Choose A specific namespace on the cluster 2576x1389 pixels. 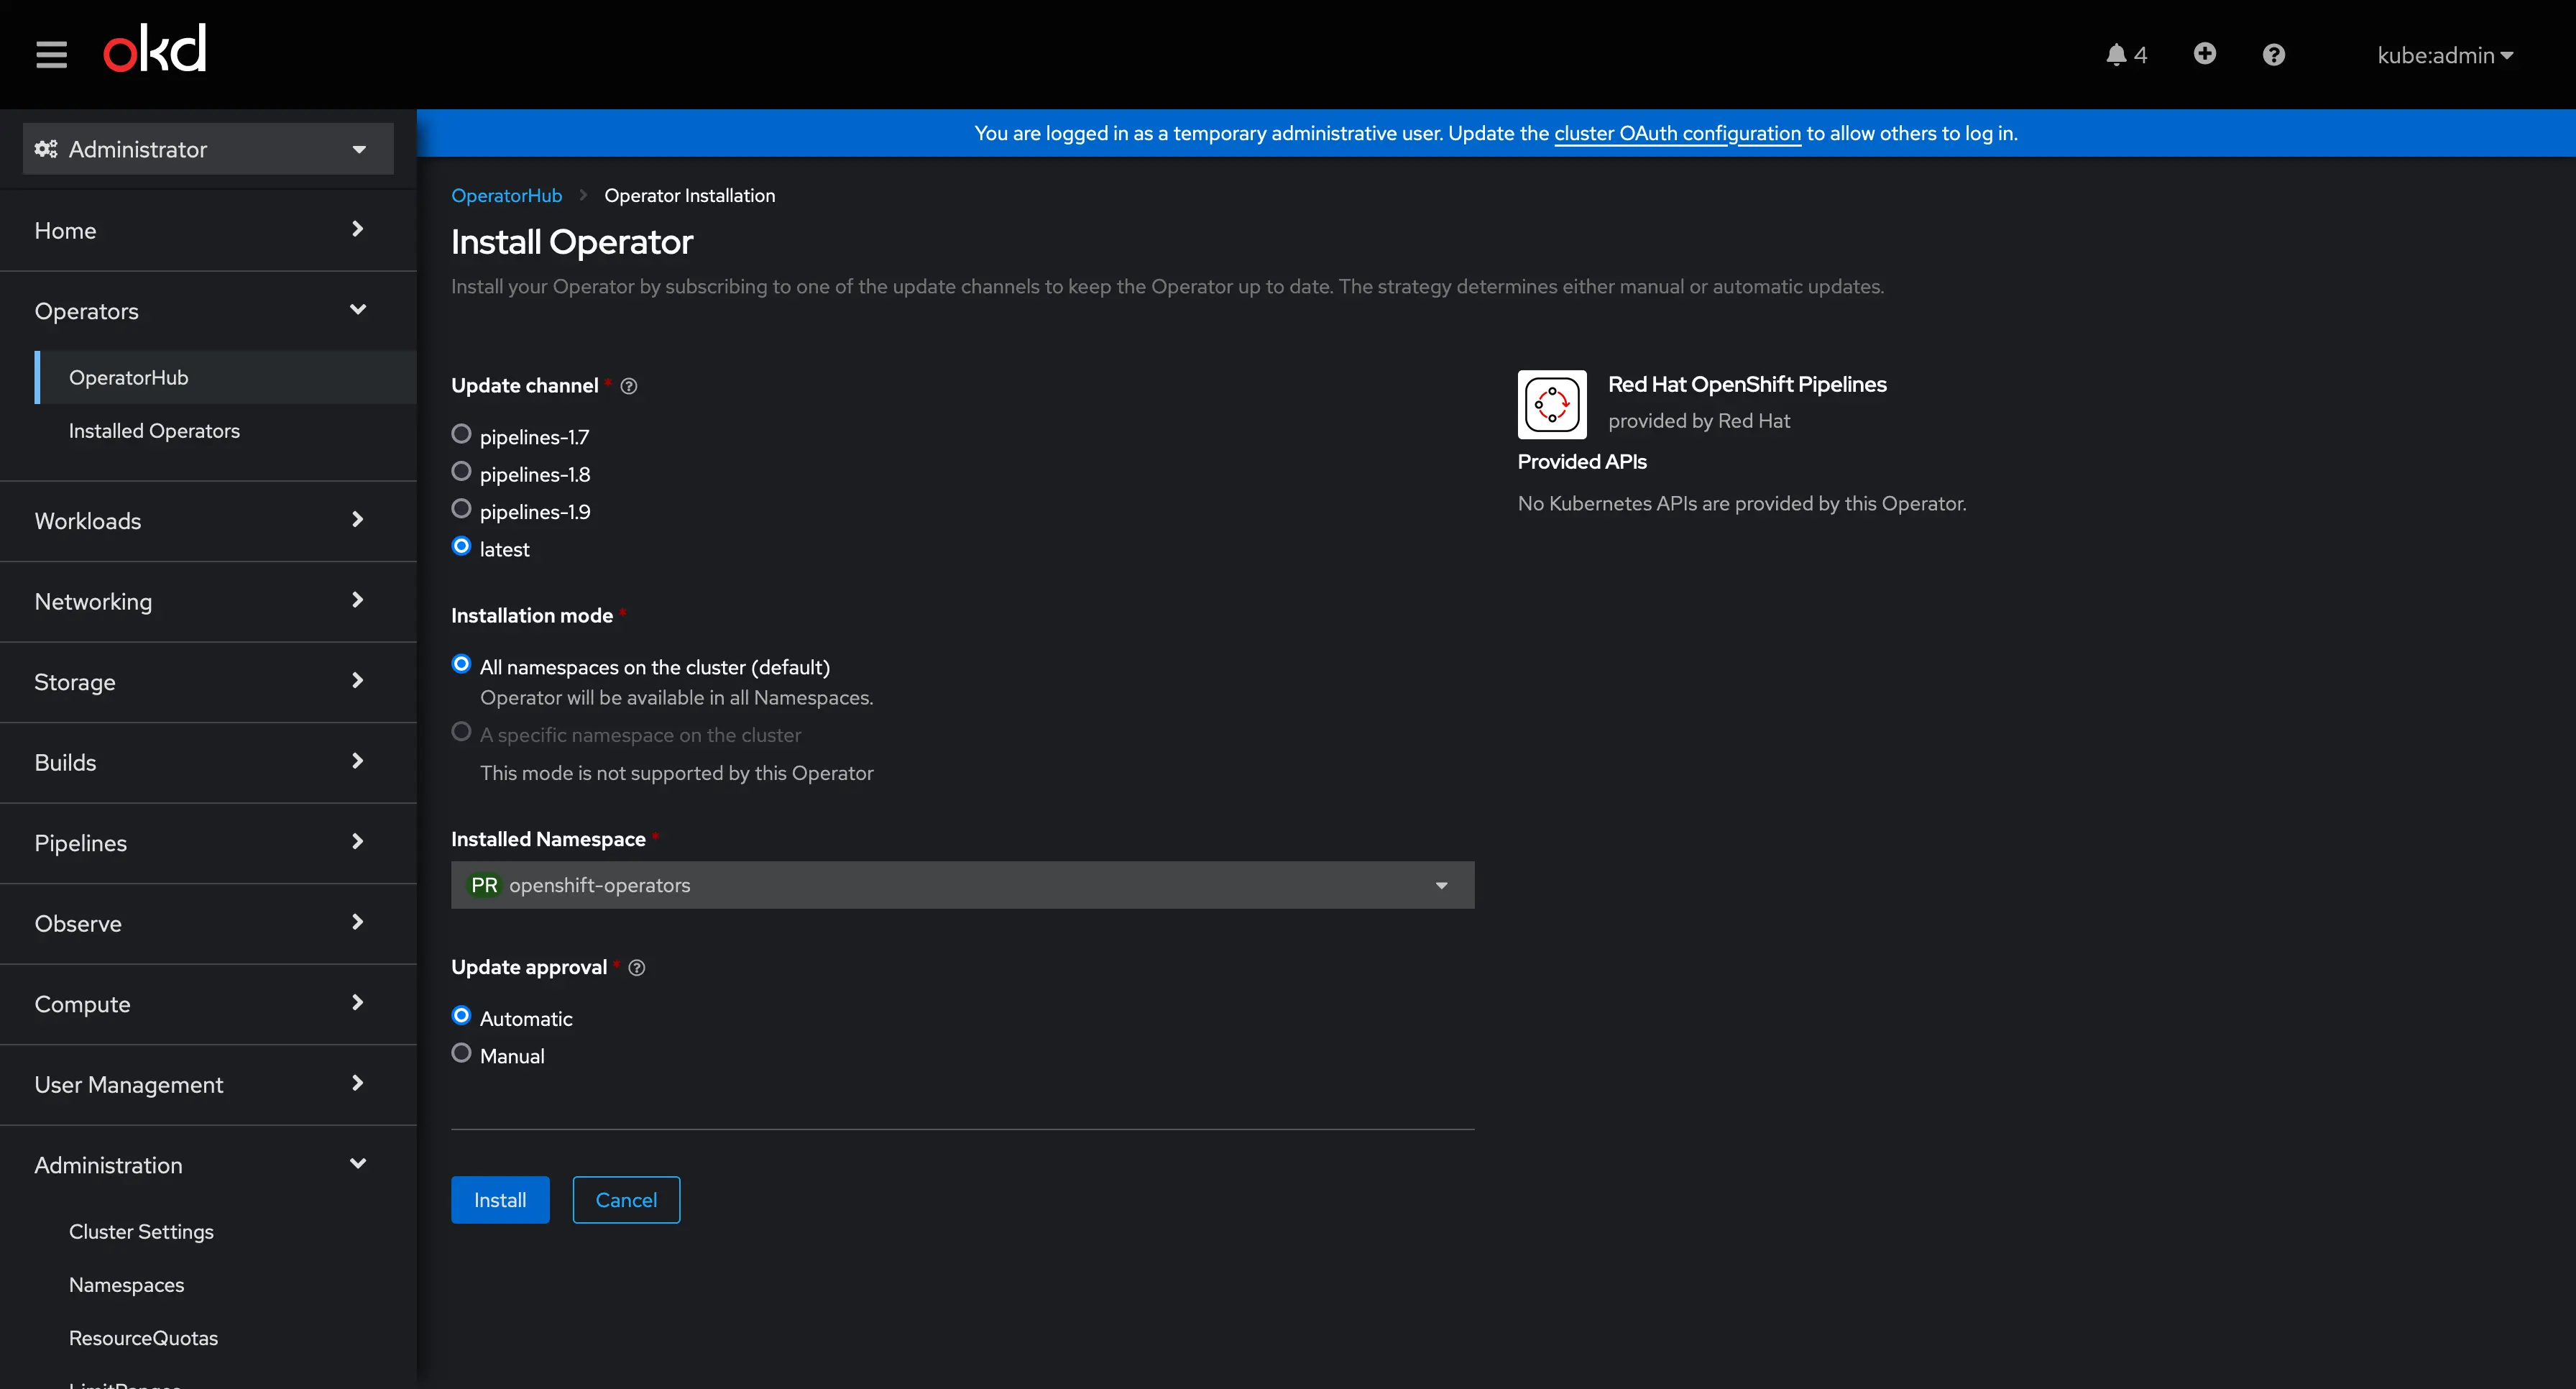coord(461,732)
